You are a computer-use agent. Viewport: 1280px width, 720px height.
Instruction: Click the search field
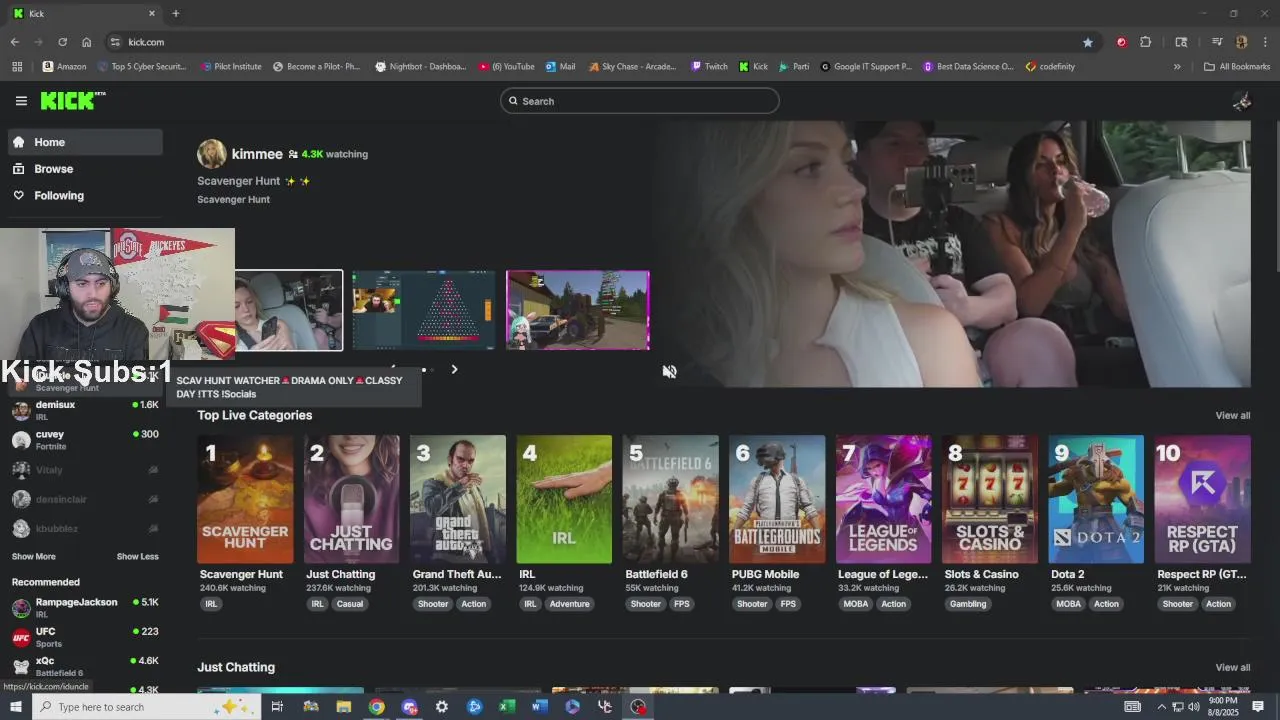[x=640, y=101]
